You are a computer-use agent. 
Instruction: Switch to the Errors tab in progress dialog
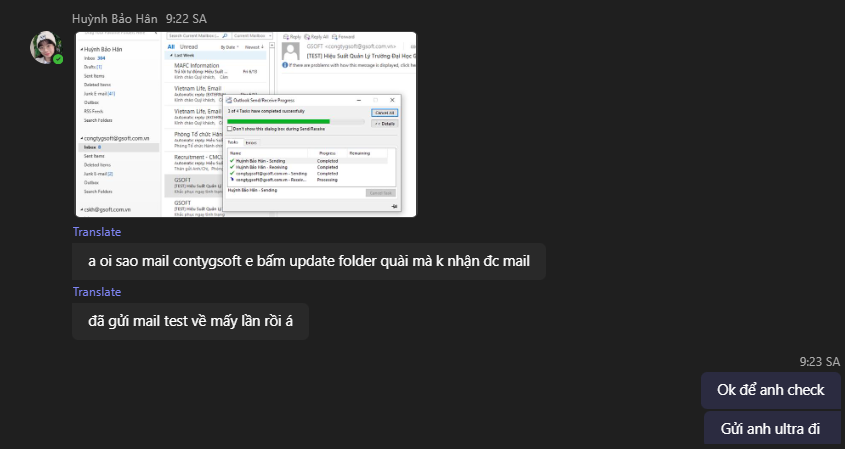(x=250, y=143)
